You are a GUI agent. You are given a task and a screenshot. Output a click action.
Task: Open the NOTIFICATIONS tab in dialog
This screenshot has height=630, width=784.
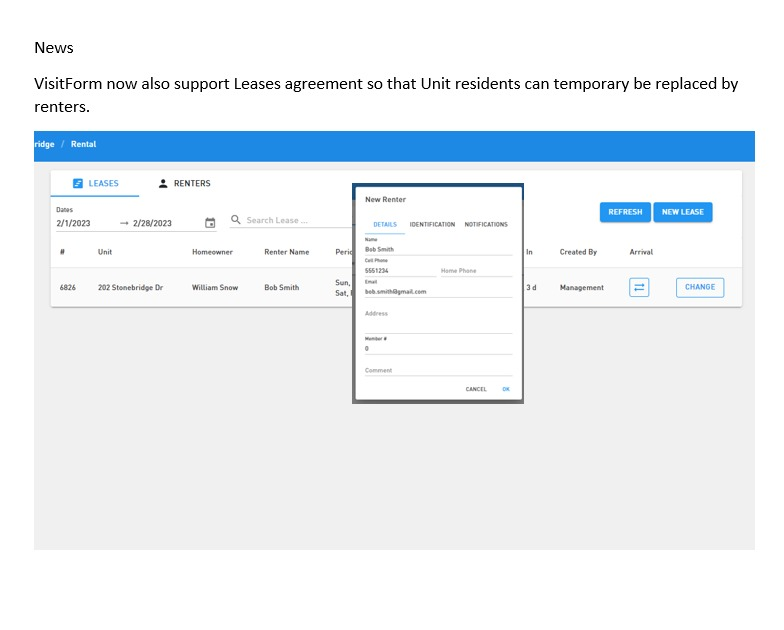pyautogui.click(x=486, y=224)
